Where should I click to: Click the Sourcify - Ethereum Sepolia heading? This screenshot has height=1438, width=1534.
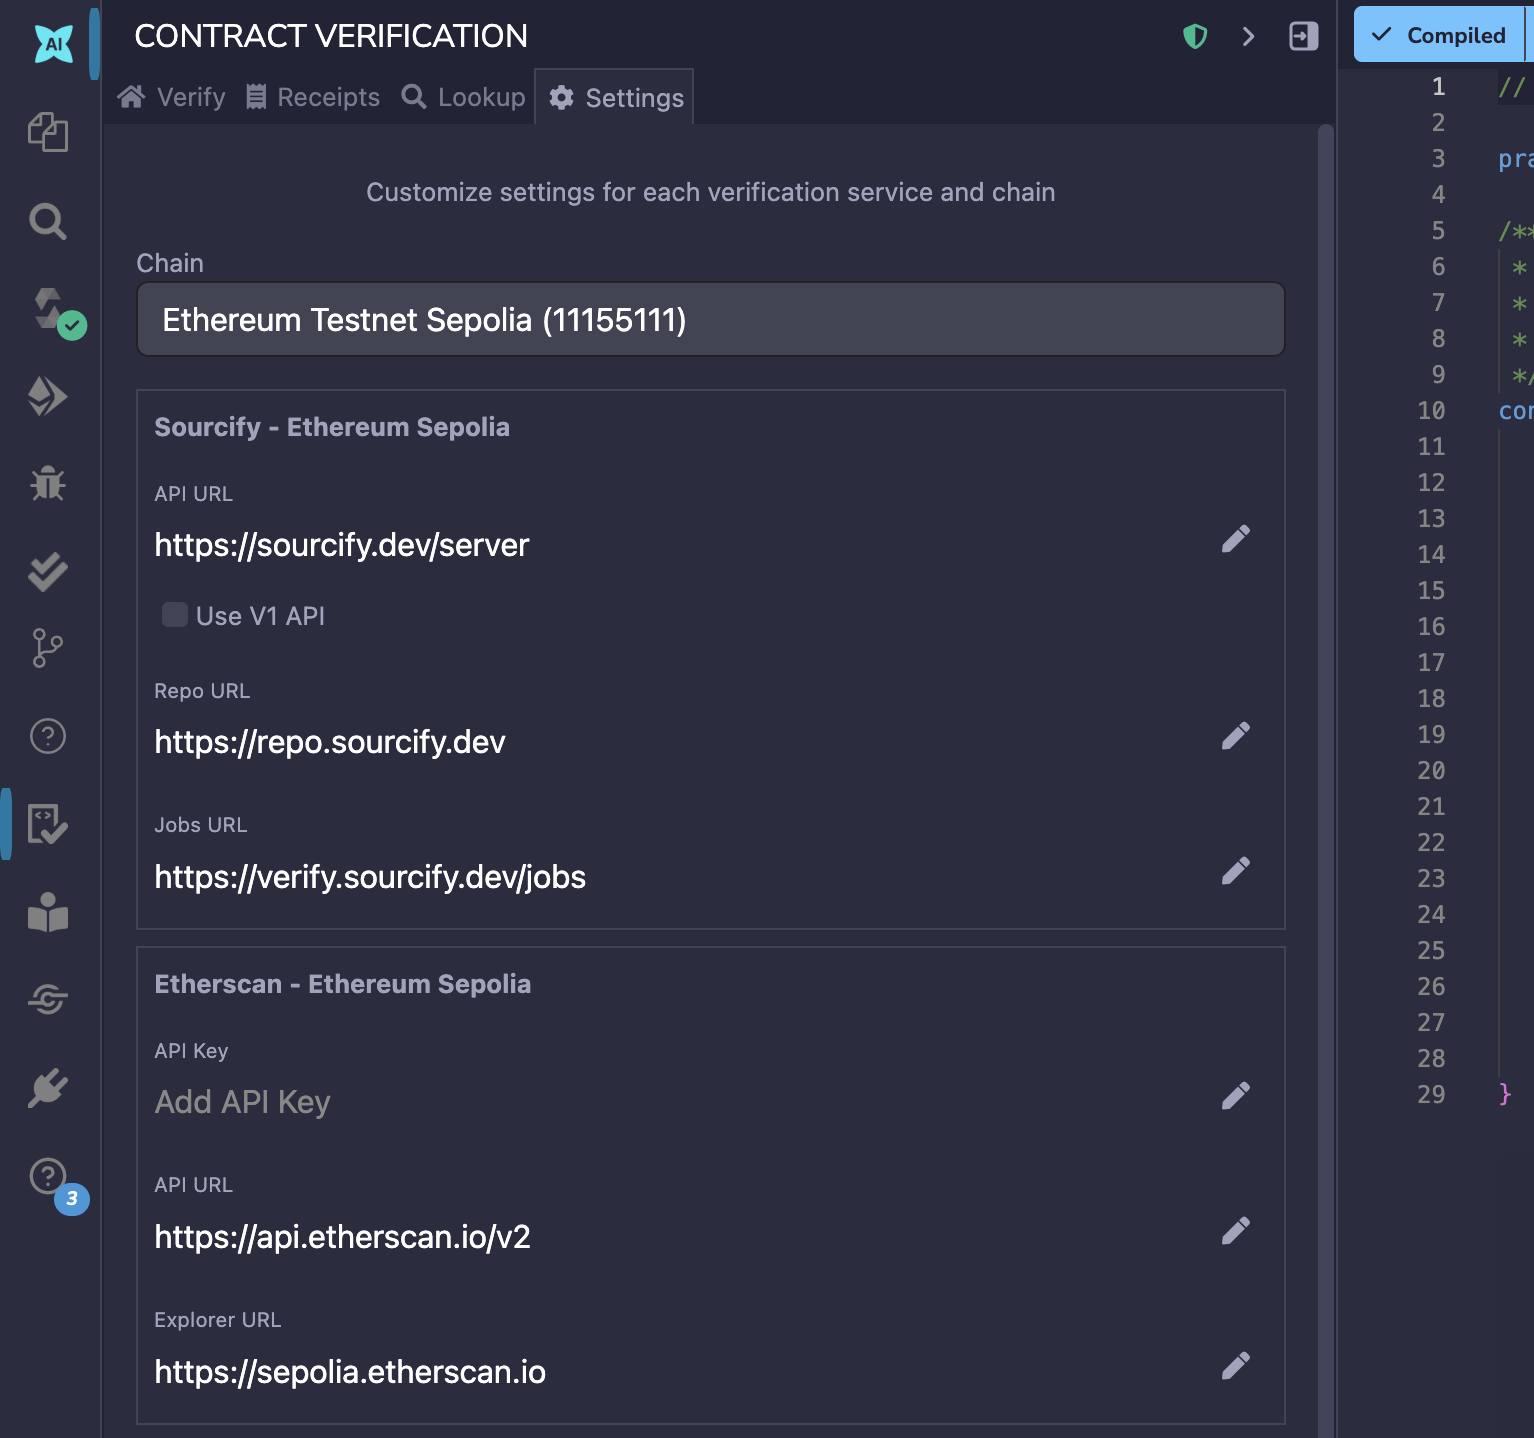click(332, 427)
